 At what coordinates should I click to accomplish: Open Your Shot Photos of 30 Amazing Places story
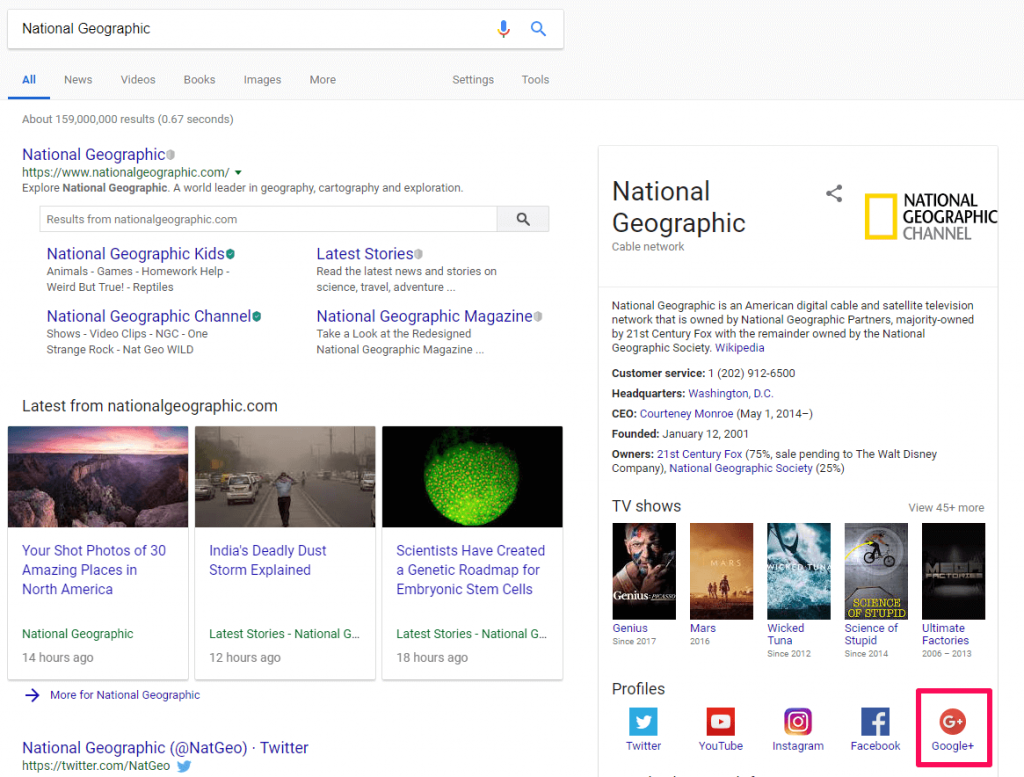pyautogui.click(x=93, y=570)
